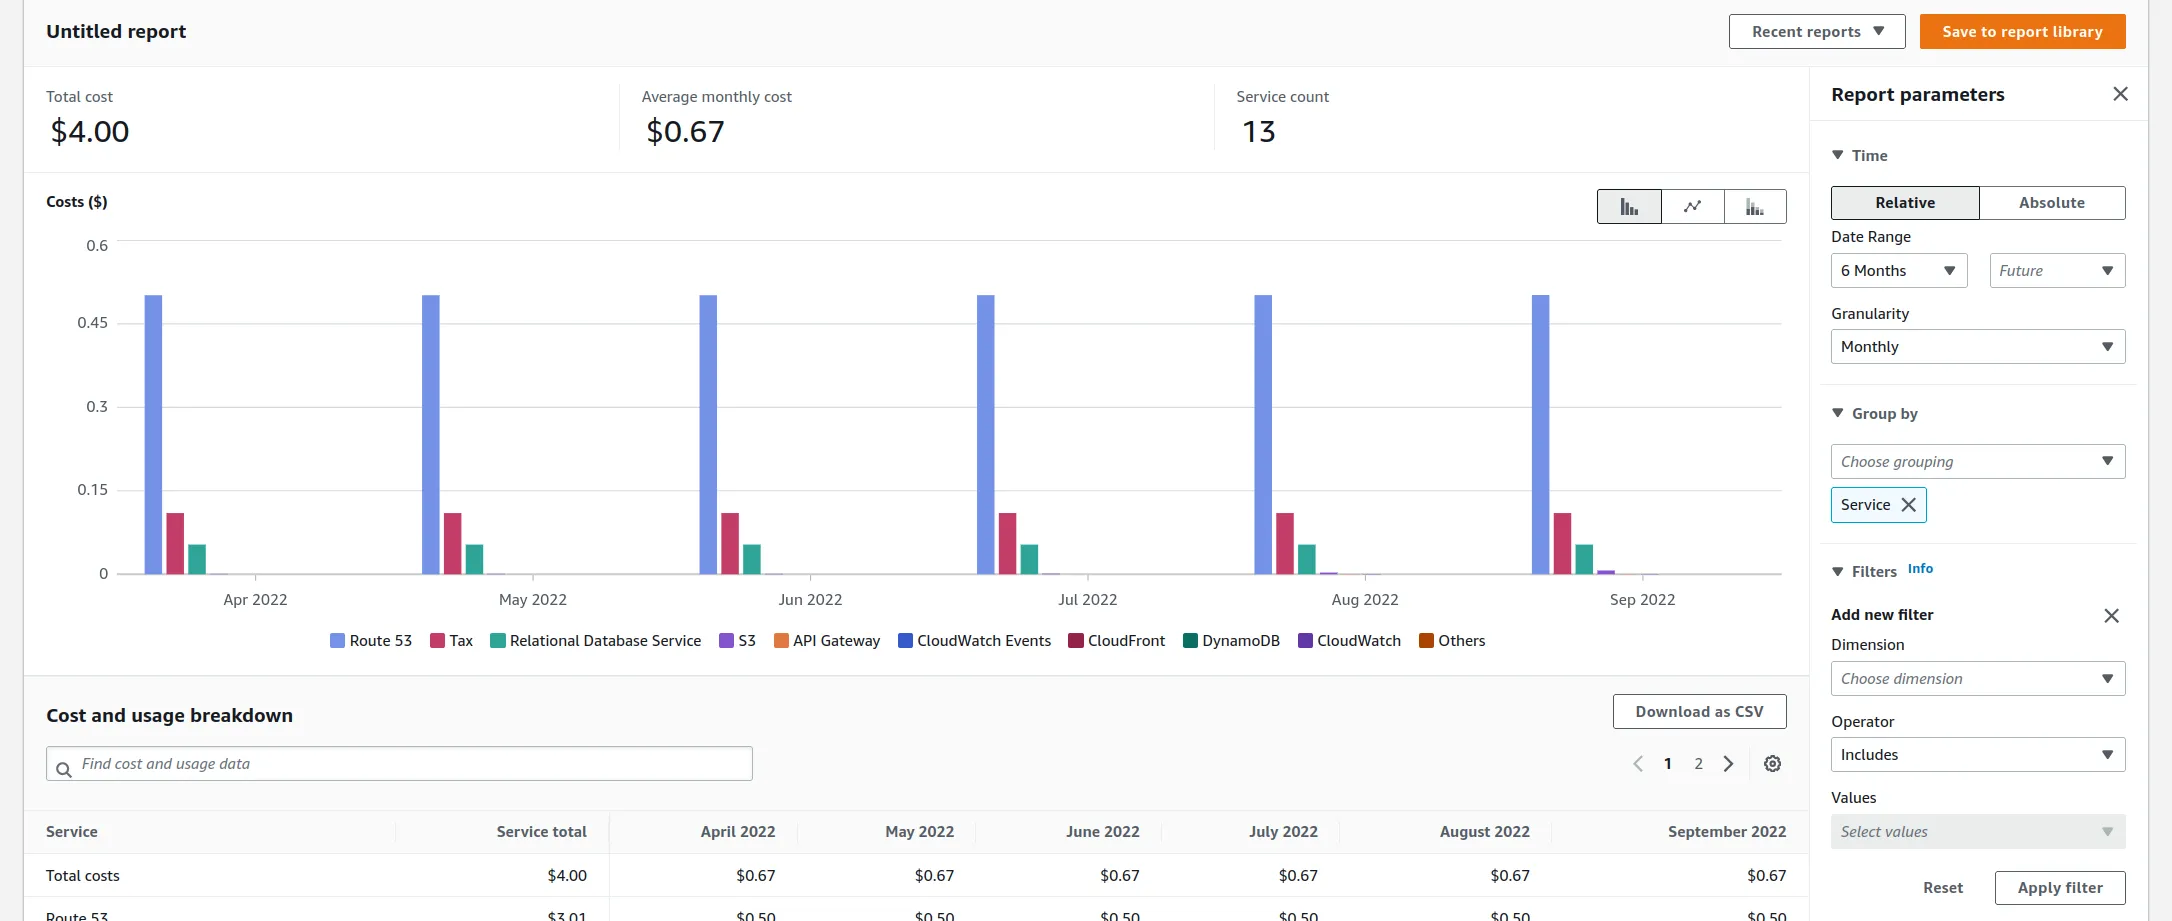The image size is (2172, 921).
Task: Go to page 2 of breakdown
Action: (x=1698, y=764)
